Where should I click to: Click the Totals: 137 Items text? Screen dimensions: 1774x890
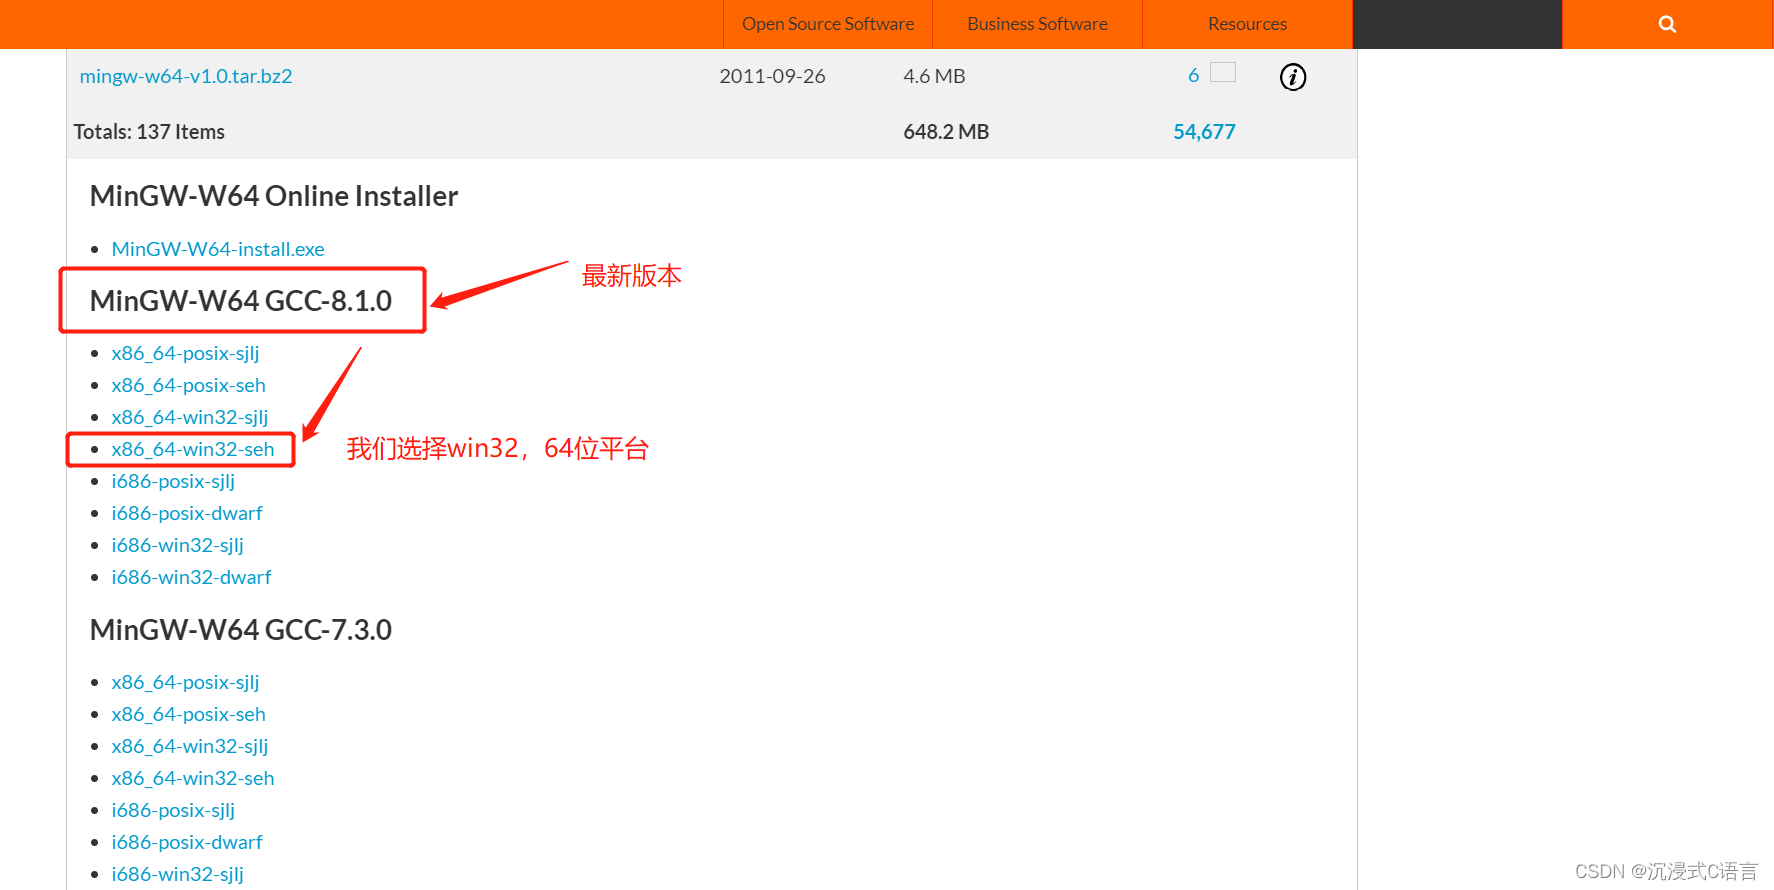(149, 132)
